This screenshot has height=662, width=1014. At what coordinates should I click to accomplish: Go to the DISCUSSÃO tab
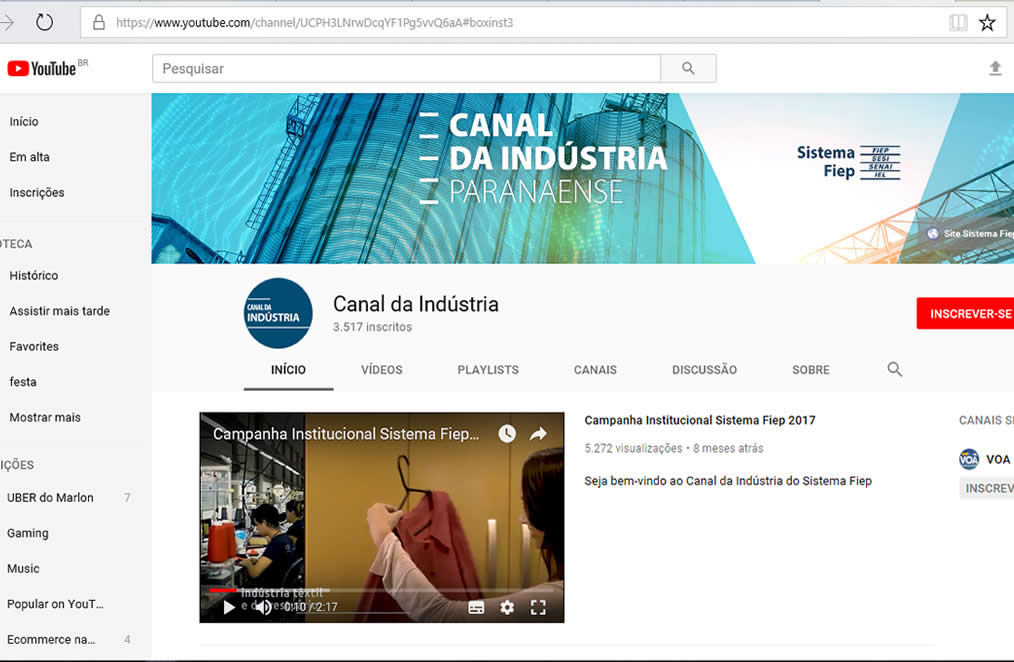point(704,370)
